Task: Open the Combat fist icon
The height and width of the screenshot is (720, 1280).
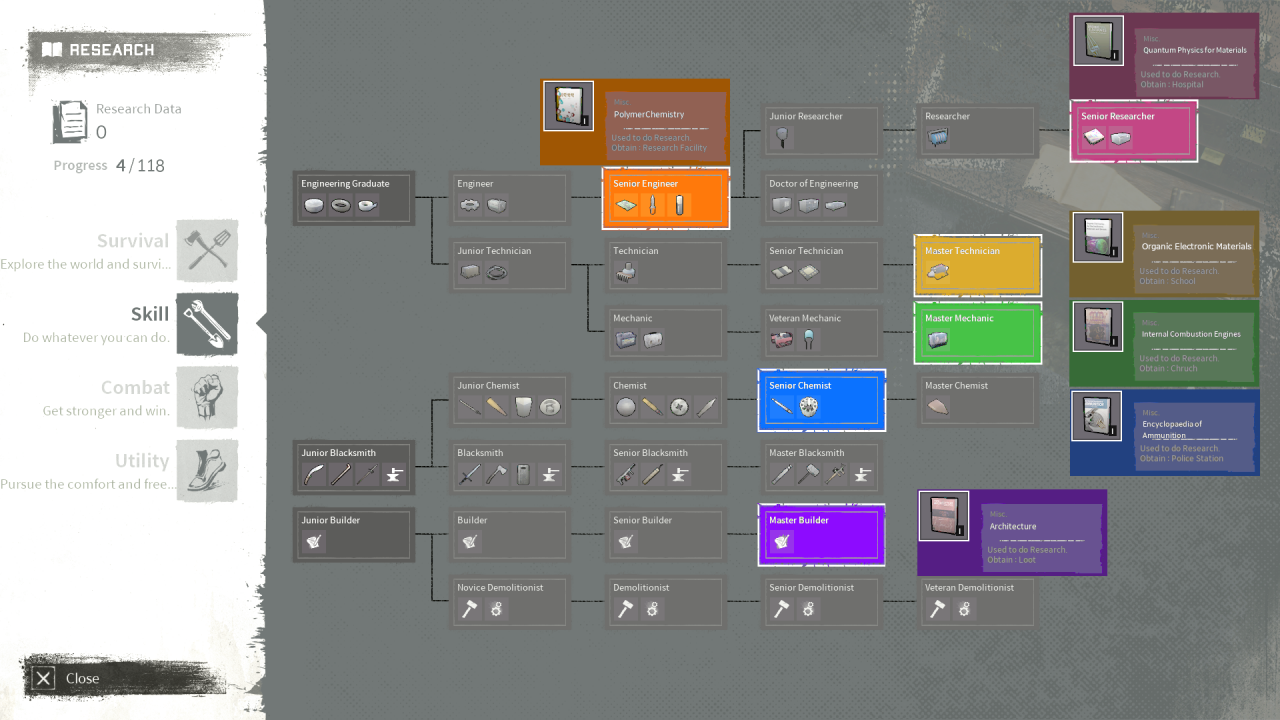Action: [207, 398]
